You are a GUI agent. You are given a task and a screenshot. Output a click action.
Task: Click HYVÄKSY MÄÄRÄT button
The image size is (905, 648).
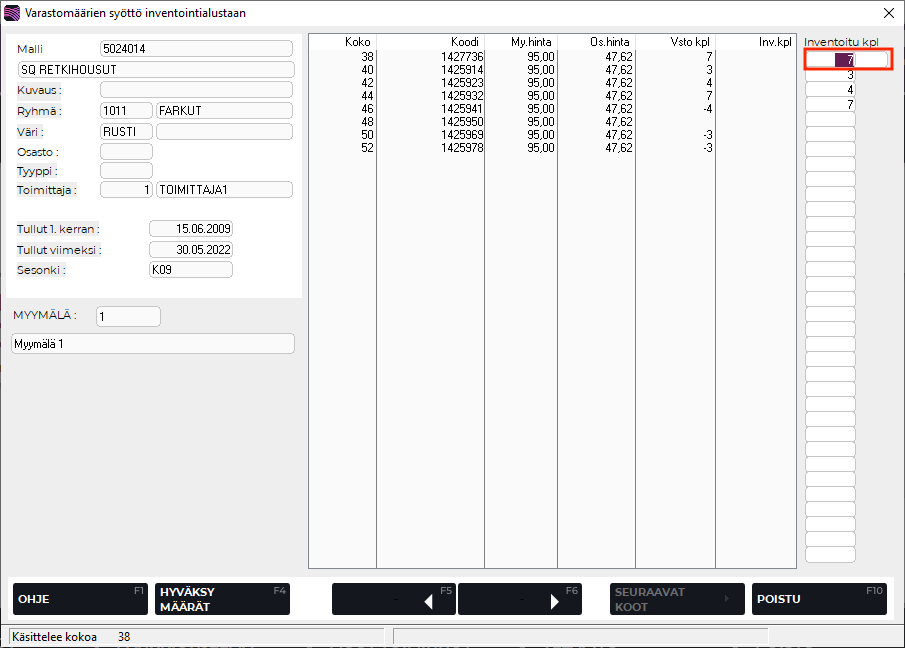coord(221,599)
